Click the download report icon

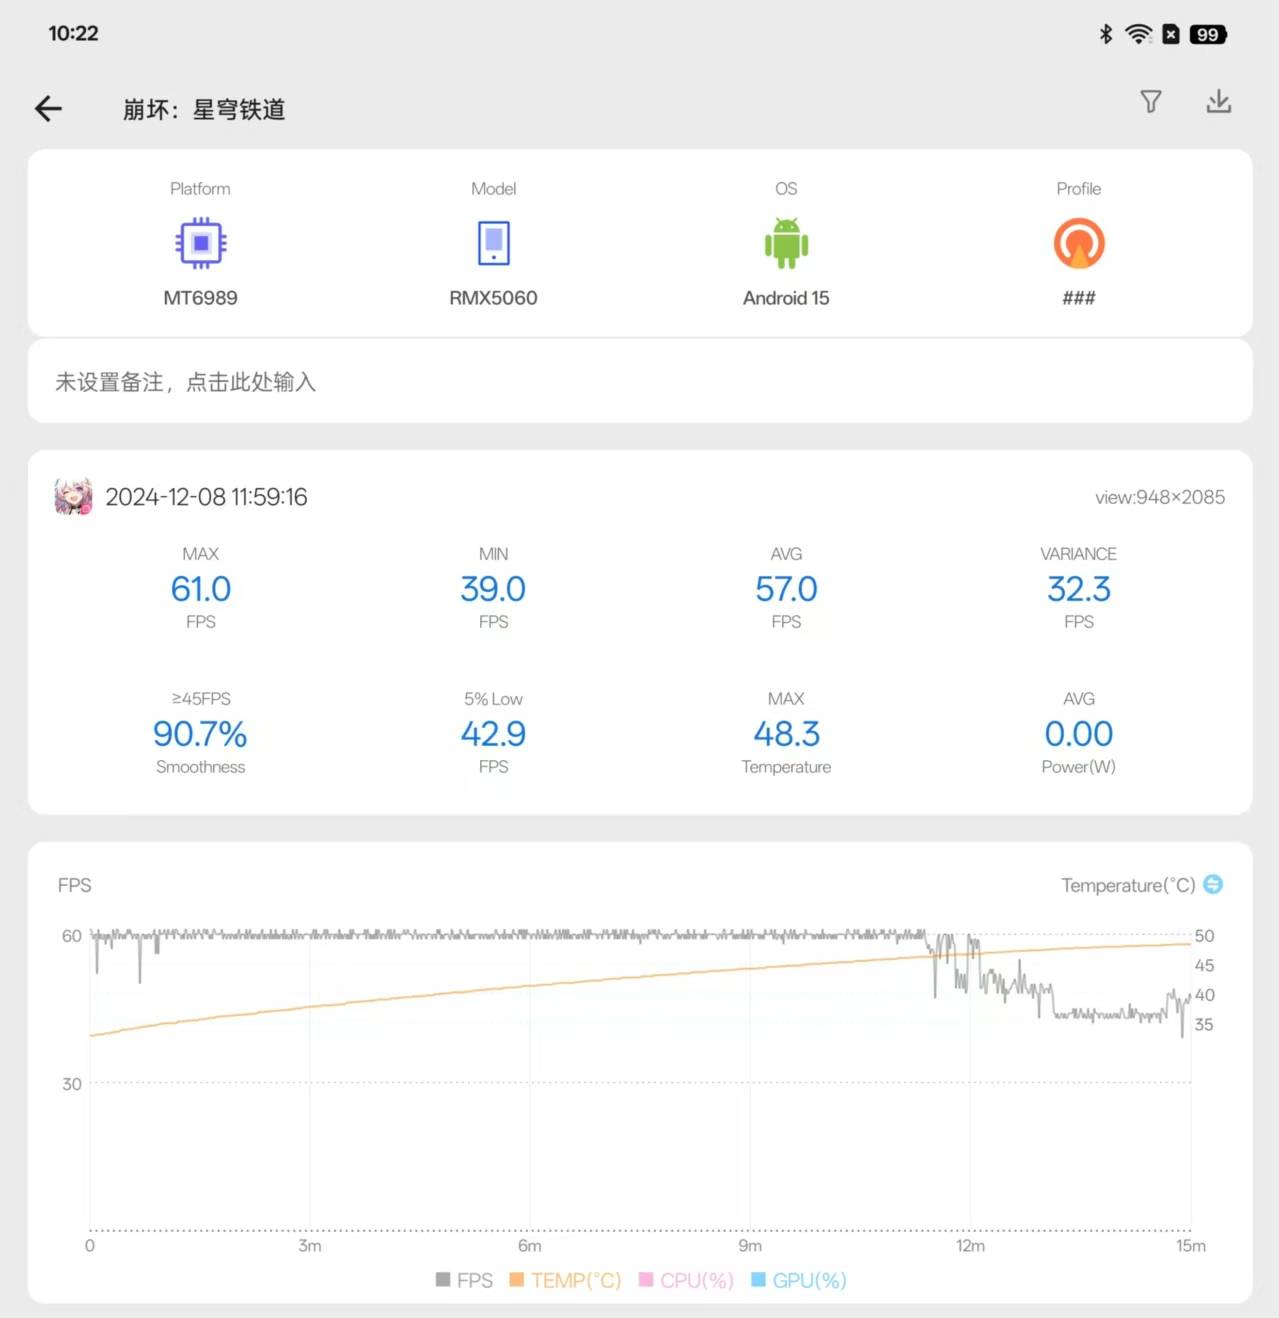[x=1218, y=102]
